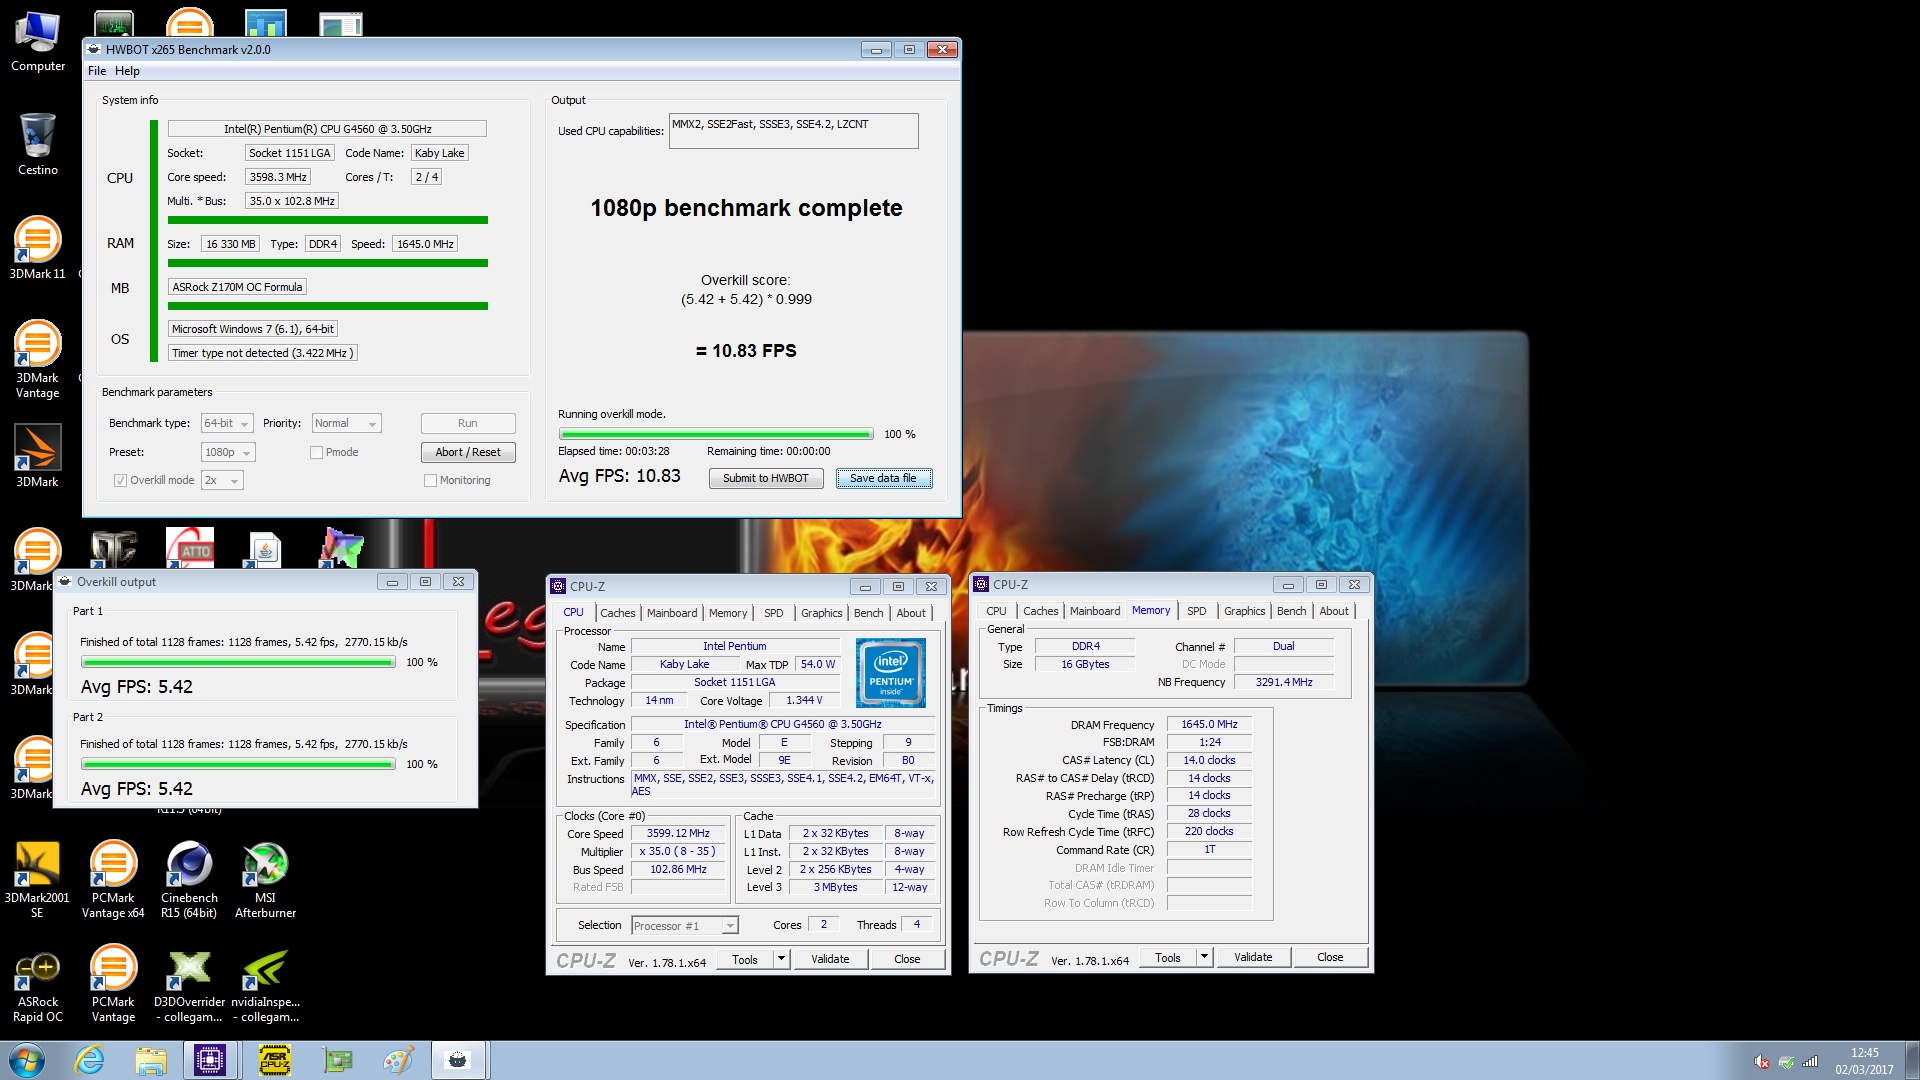The height and width of the screenshot is (1080, 1920).
Task: Launch the 3DMark Vantage desktop shortcut
Action: [37, 359]
